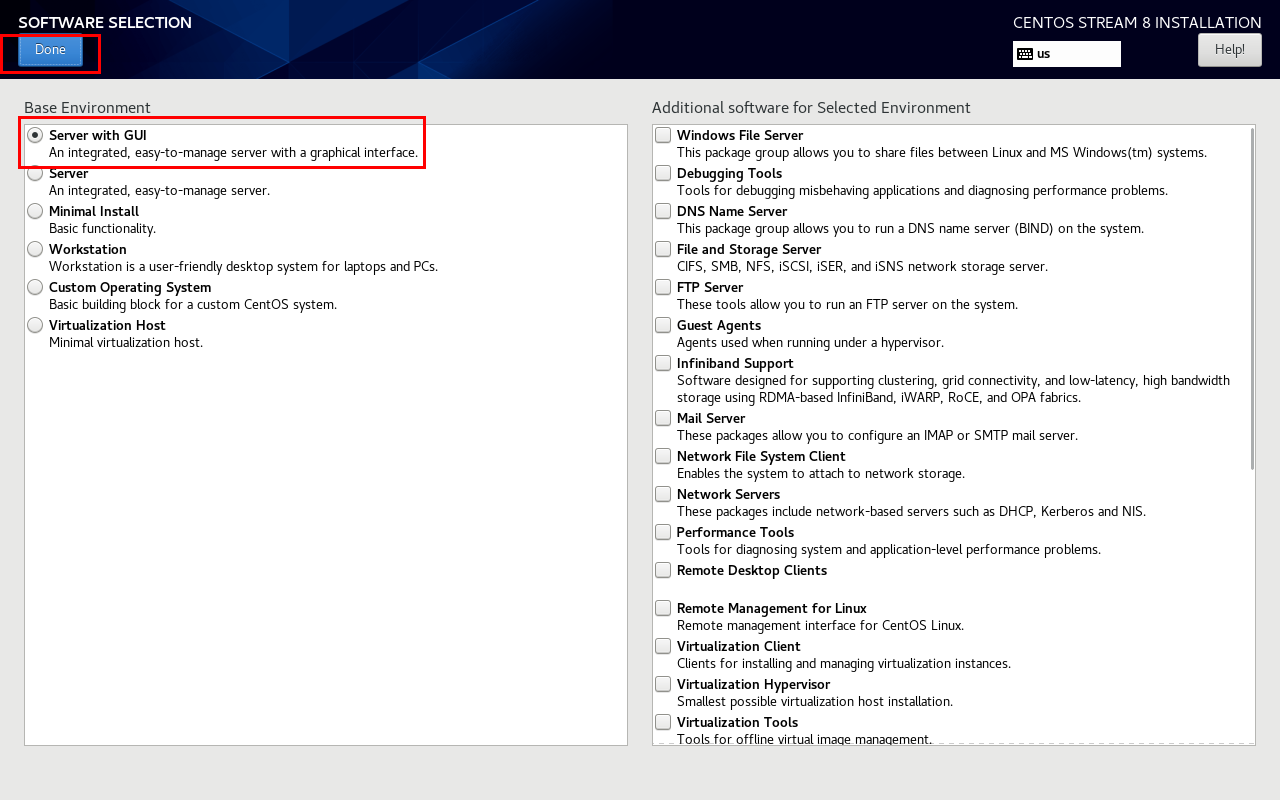Toggle Infiniband Support checkbox
Image resolution: width=1280 pixels, height=800 pixels.
[x=663, y=363]
